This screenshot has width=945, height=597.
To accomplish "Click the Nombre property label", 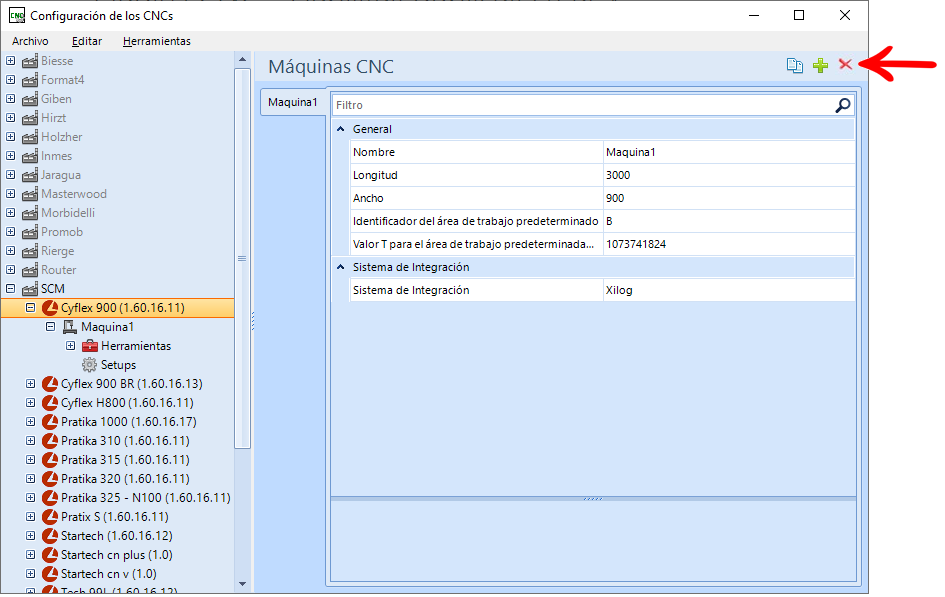I will (x=374, y=152).
